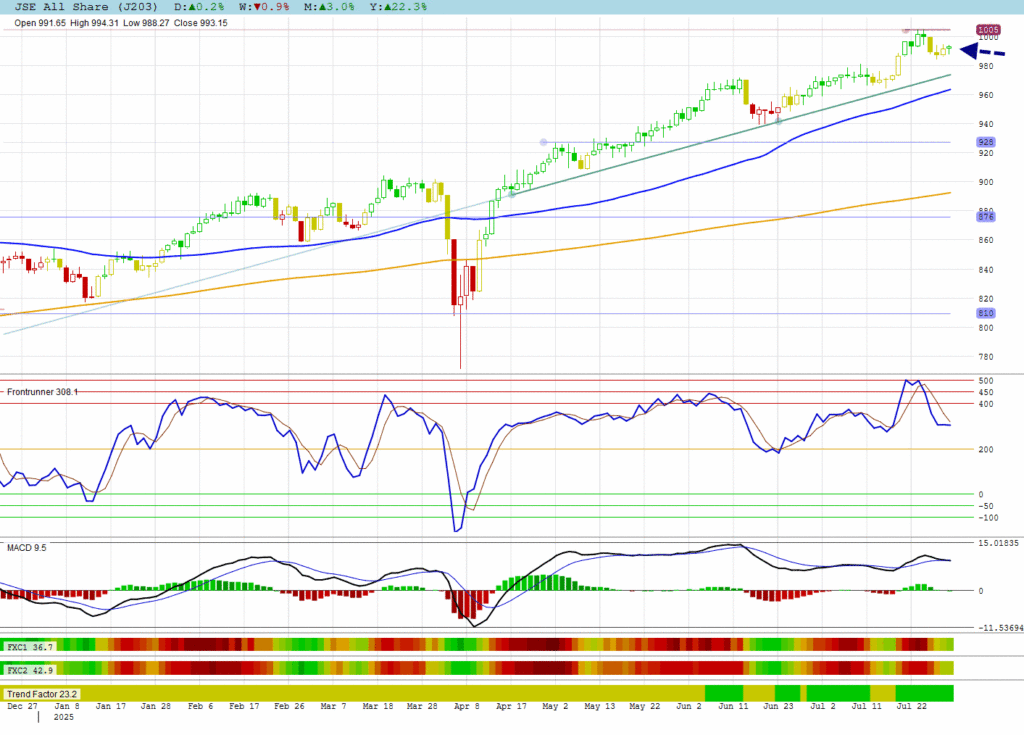Click the Trend Factor 23.2 label

click(42, 694)
